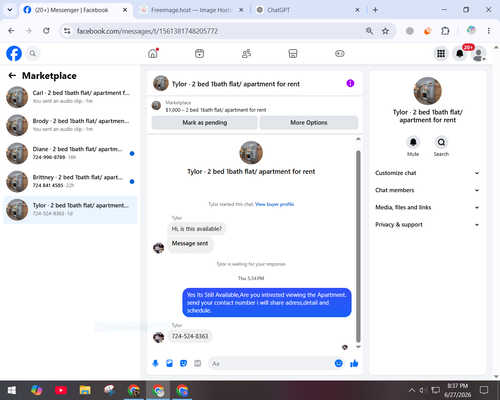
Task: Open Chrome three-dot menu
Action: point(489,31)
